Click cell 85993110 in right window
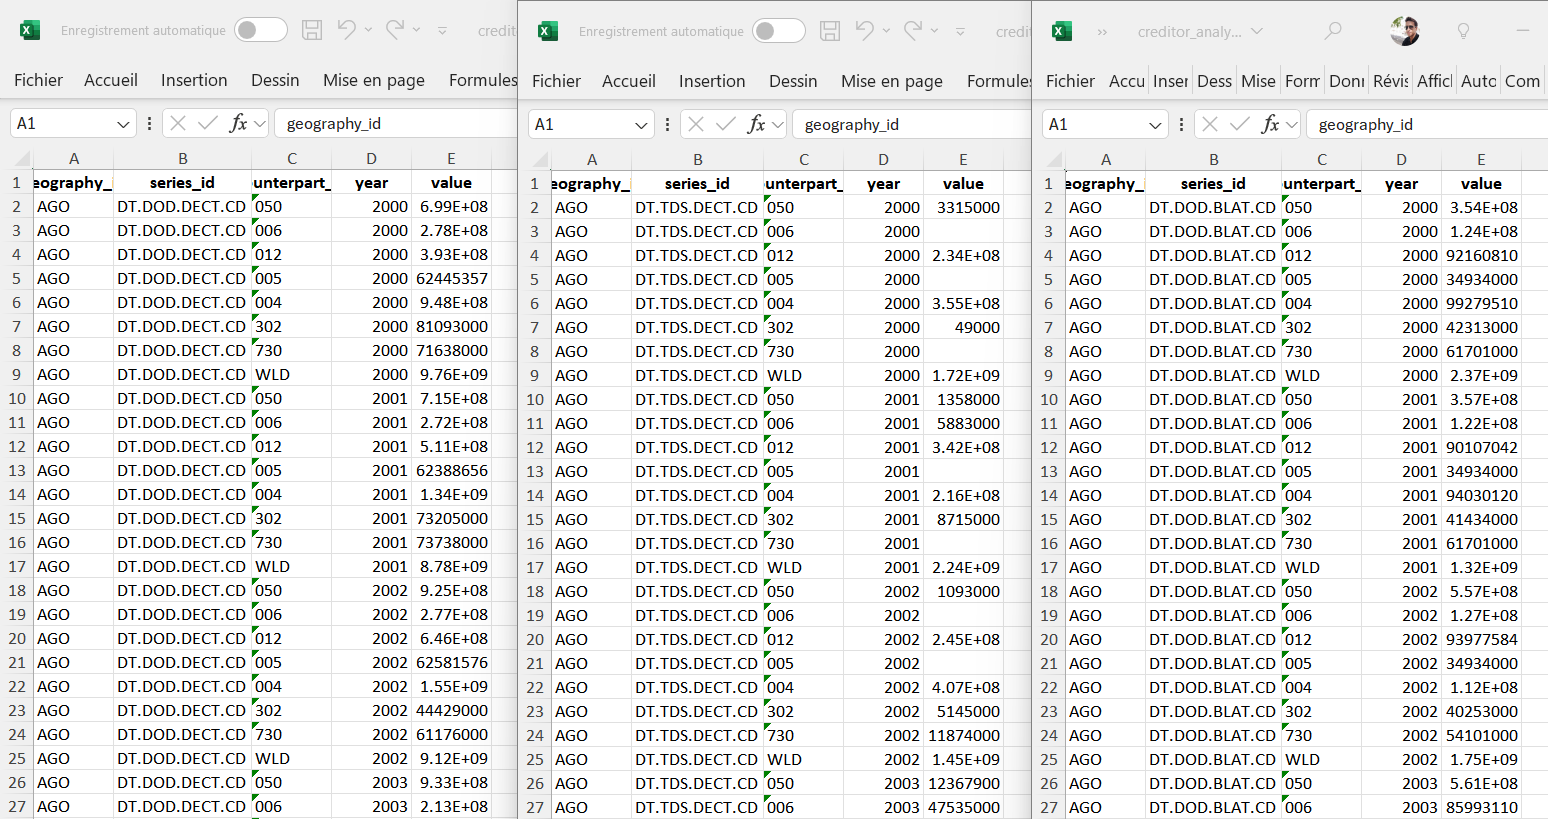Screen dimensions: 1548x819 1481,807
